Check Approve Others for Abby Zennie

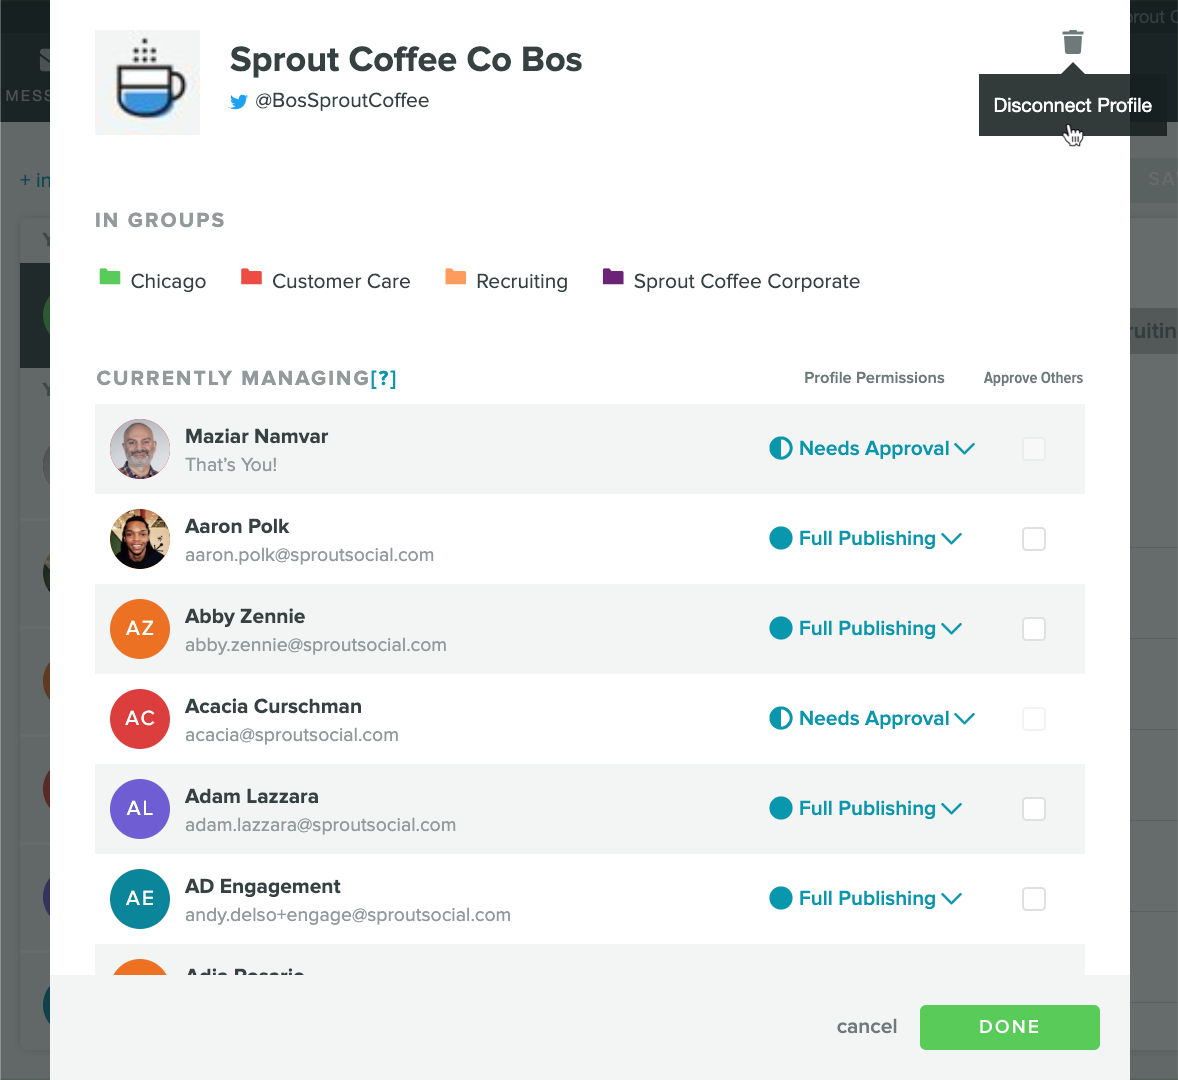pos(1034,629)
